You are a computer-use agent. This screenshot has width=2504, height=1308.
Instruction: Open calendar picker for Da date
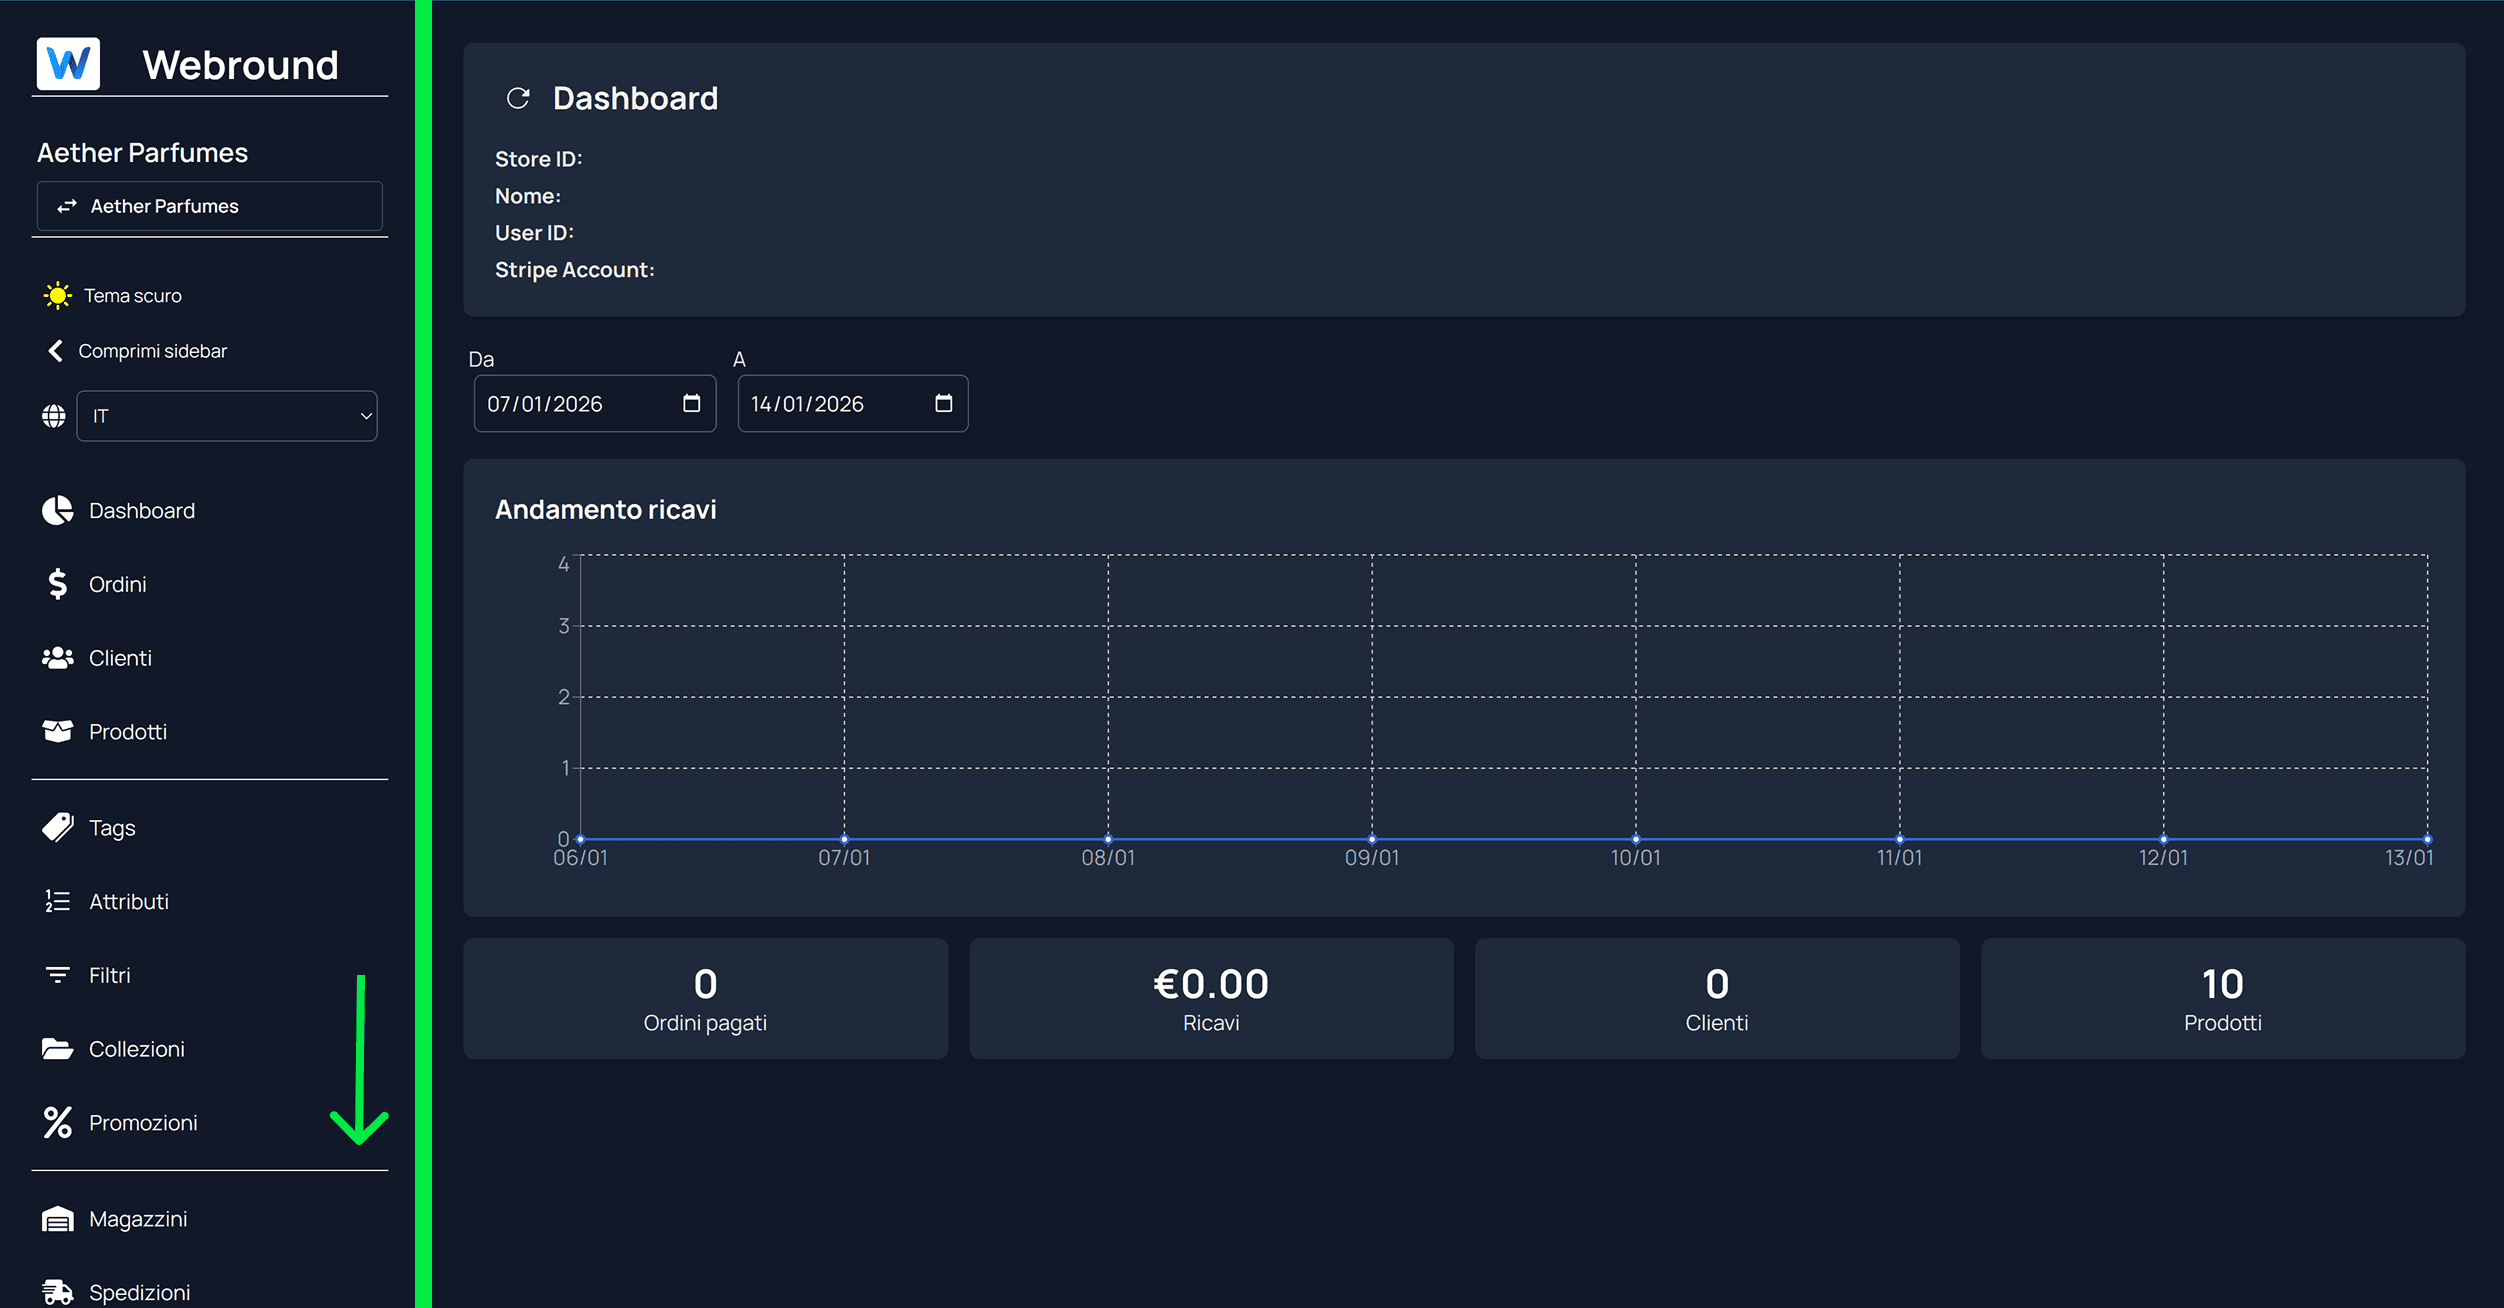click(x=691, y=403)
